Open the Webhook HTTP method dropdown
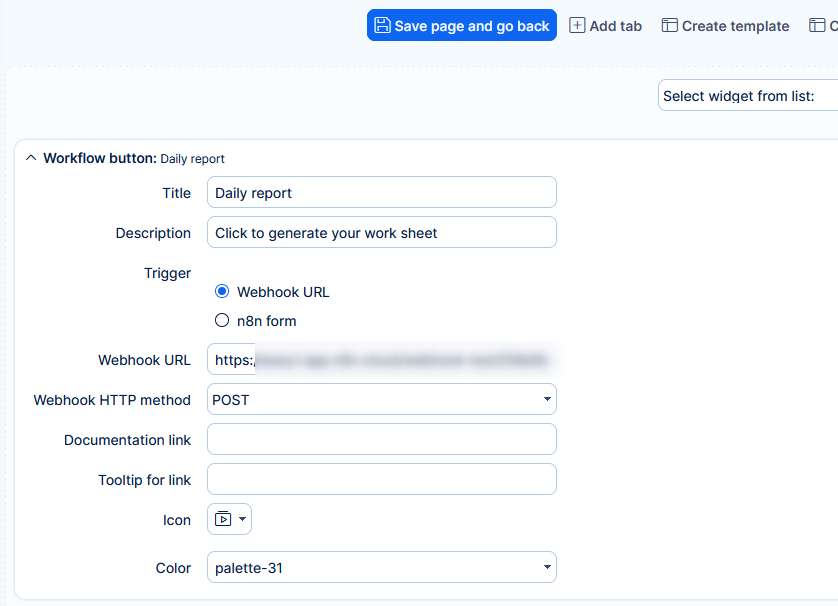 tap(381, 399)
